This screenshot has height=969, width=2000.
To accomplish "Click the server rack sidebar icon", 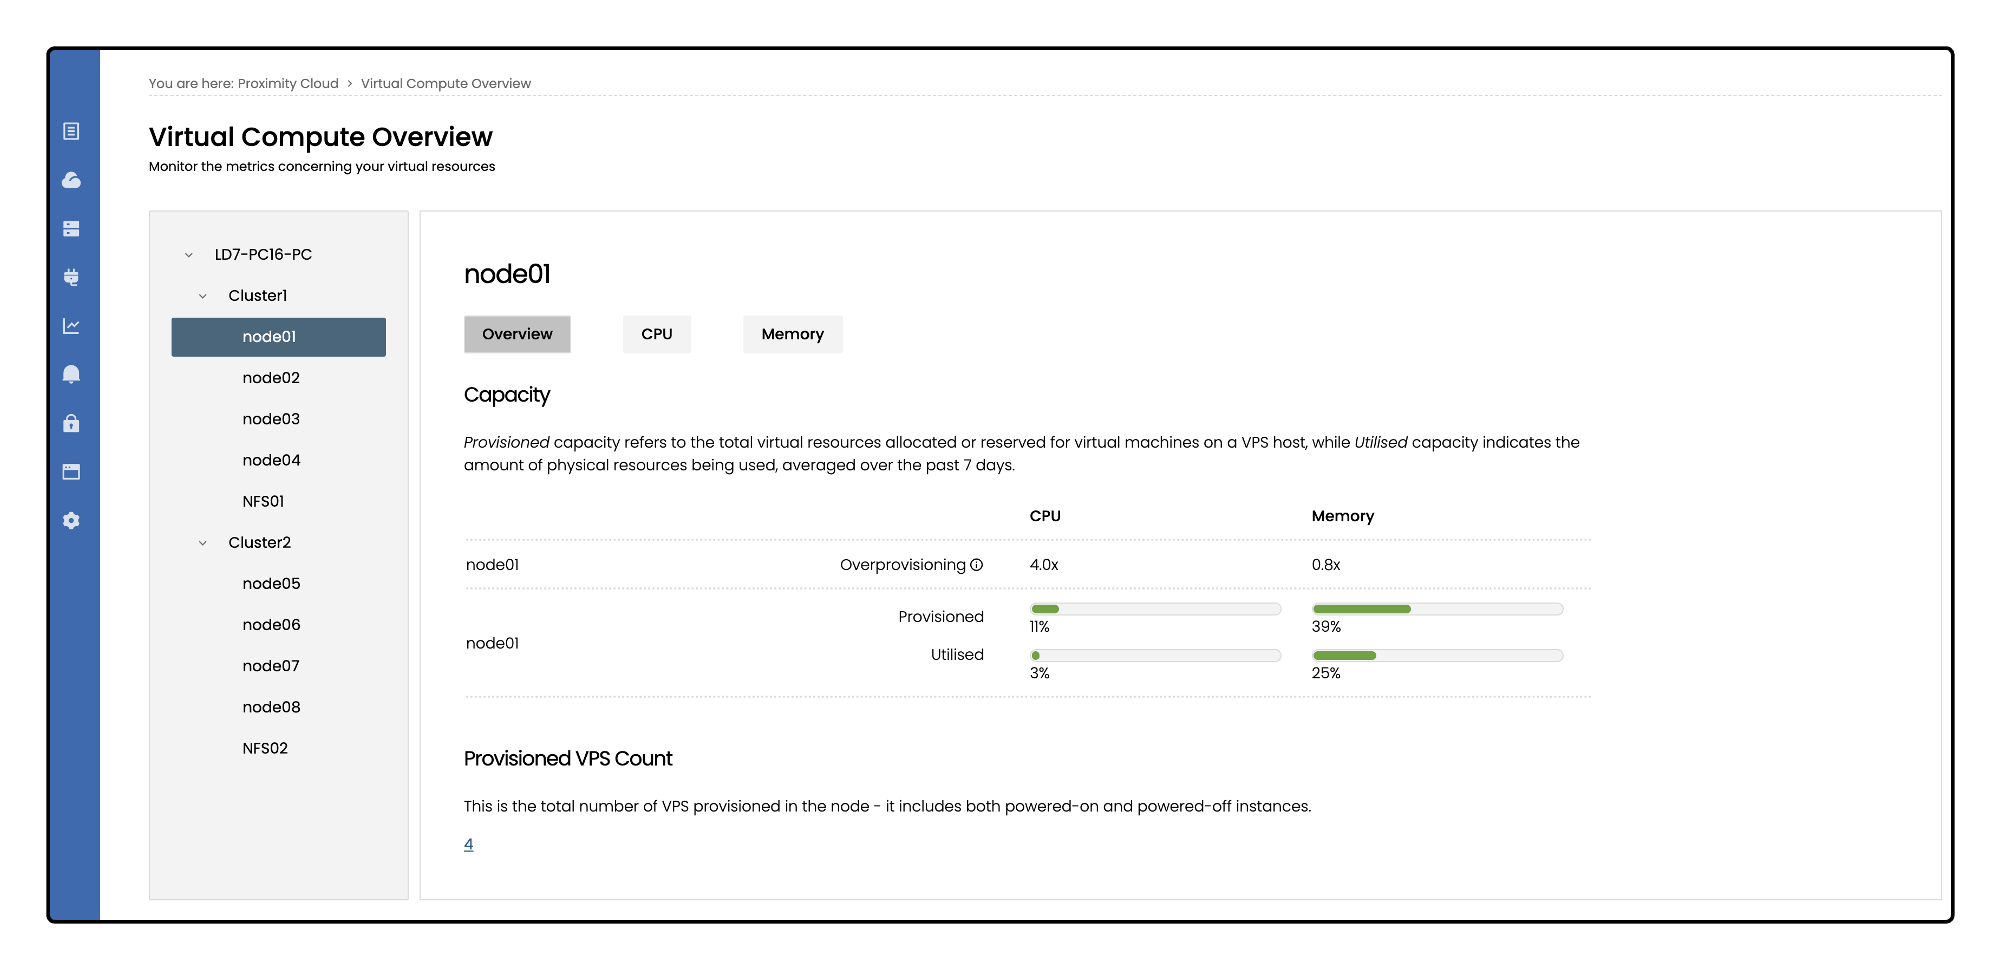I will pos(71,229).
